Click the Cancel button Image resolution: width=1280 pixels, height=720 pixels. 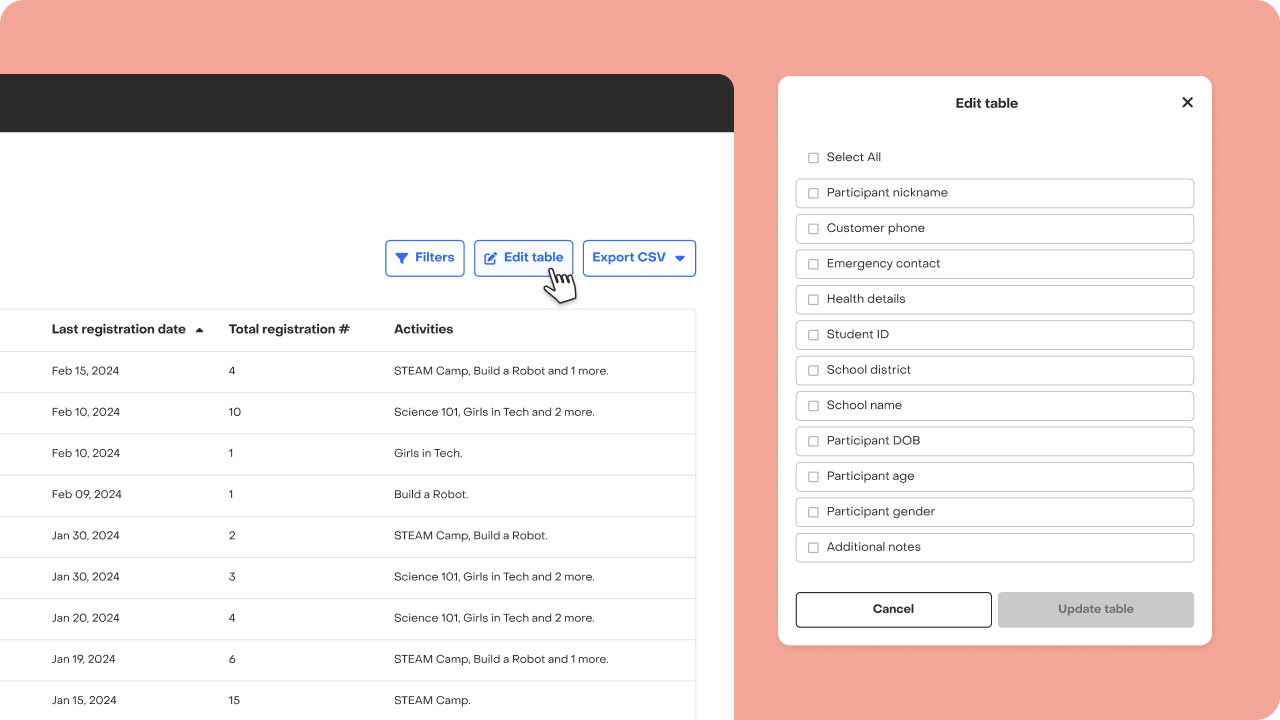[x=894, y=609]
